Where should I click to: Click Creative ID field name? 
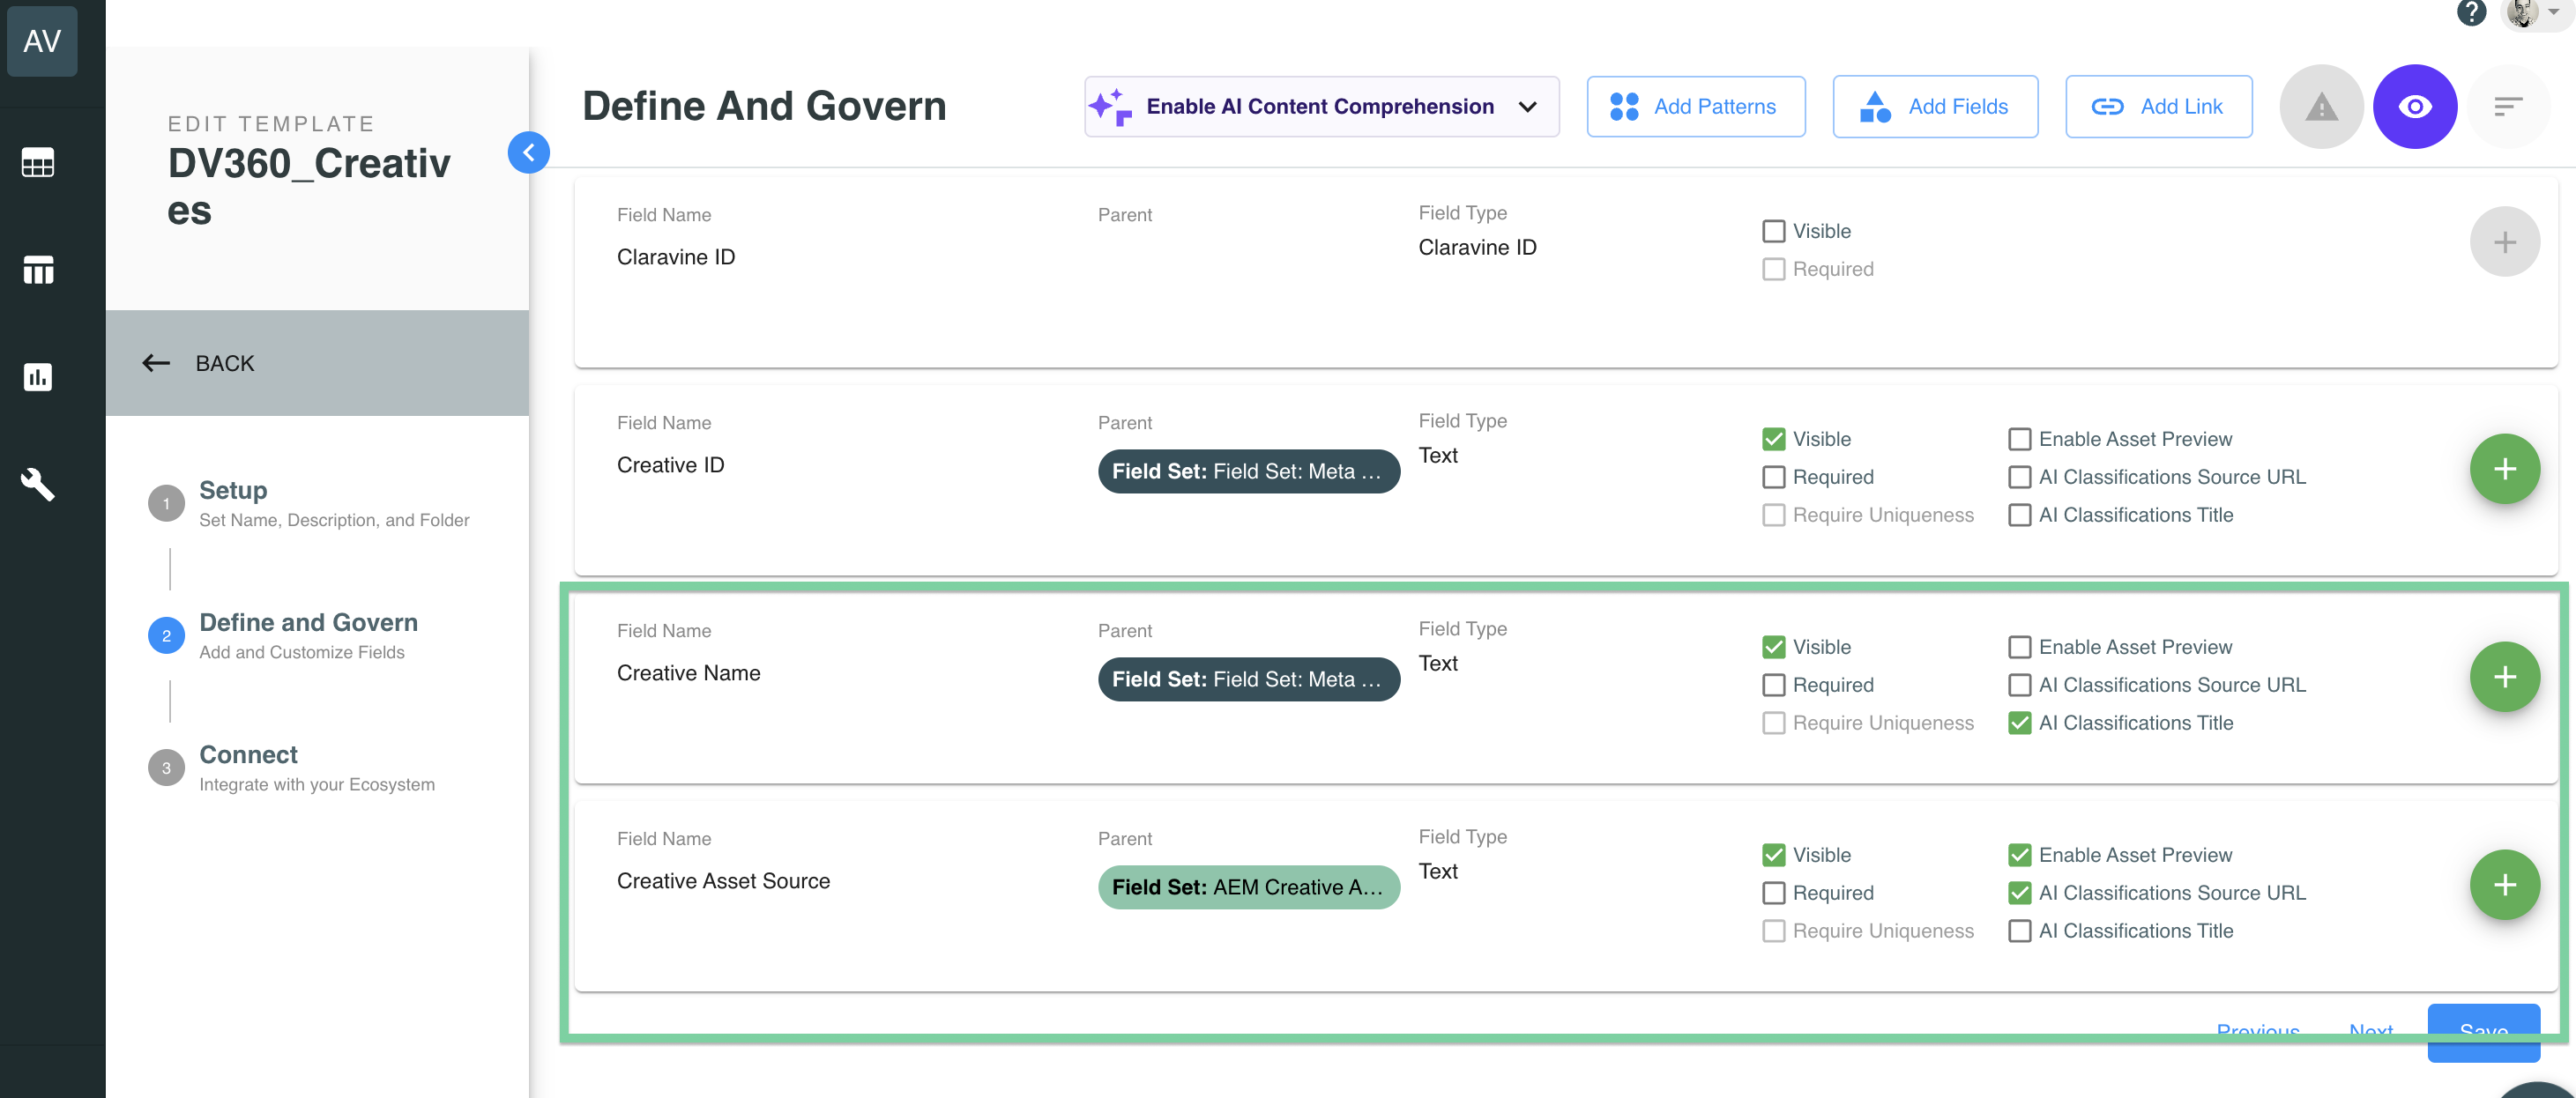670,465
